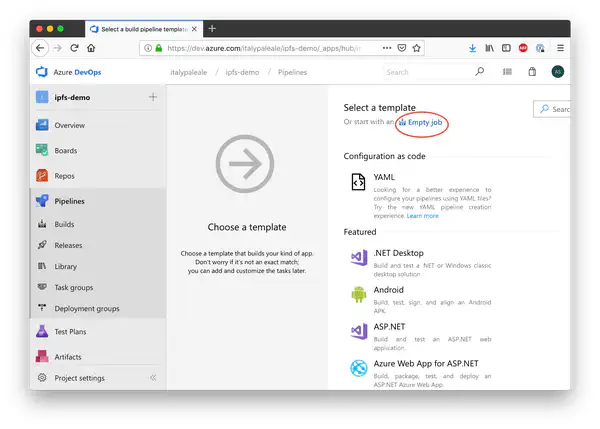The image size is (600, 429).
Task: Click the plus next to ipfs-demo
Action: point(152,97)
